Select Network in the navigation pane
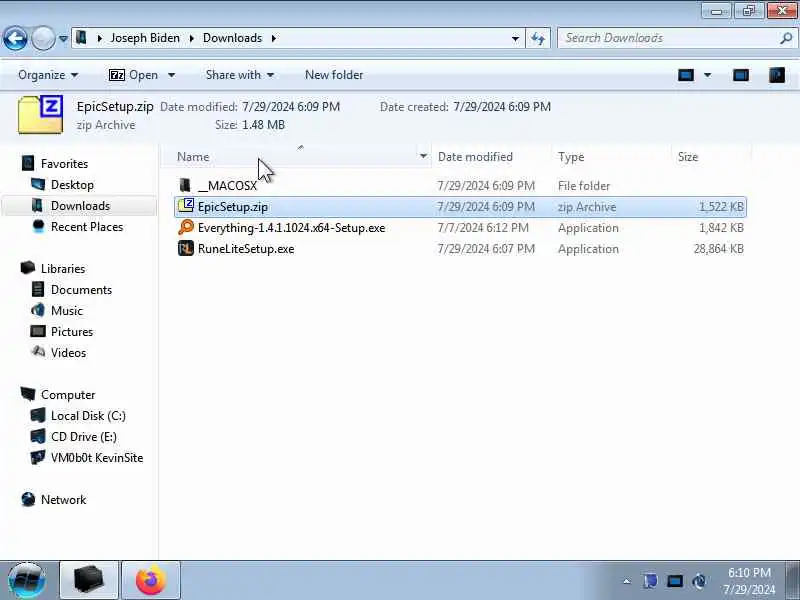Image resolution: width=800 pixels, height=600 pixels. 63,499
